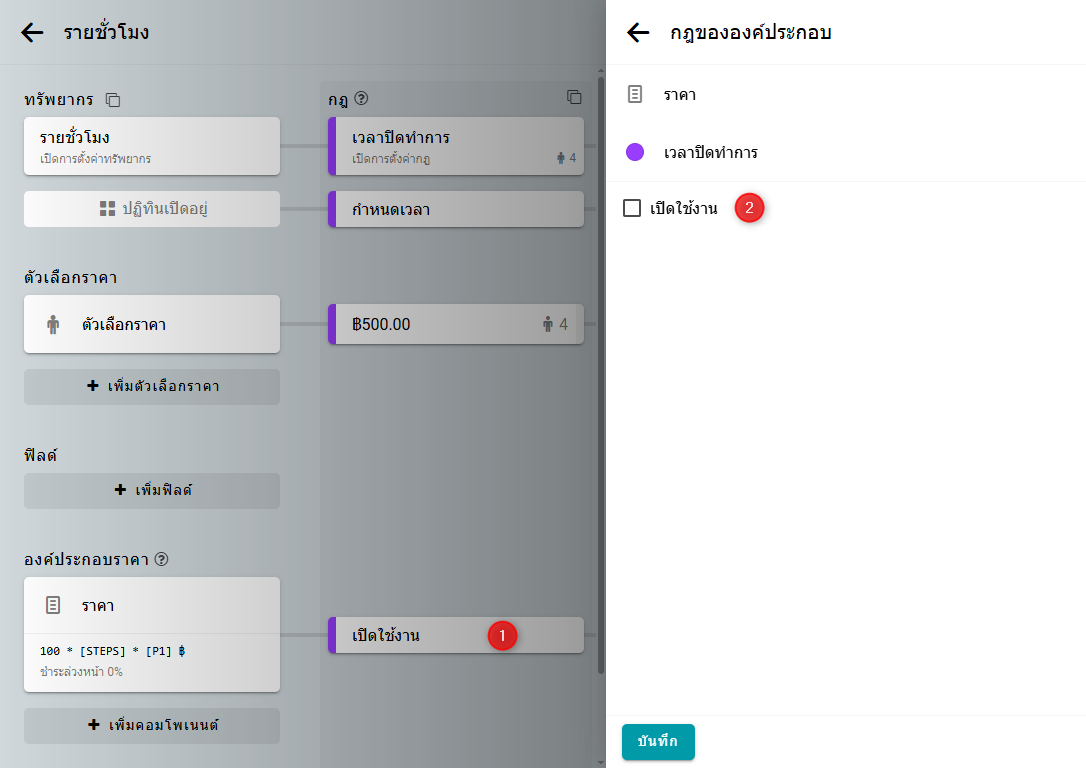Click purple circle beside เวลาปิดทำการ

click(x=634, y=153)
